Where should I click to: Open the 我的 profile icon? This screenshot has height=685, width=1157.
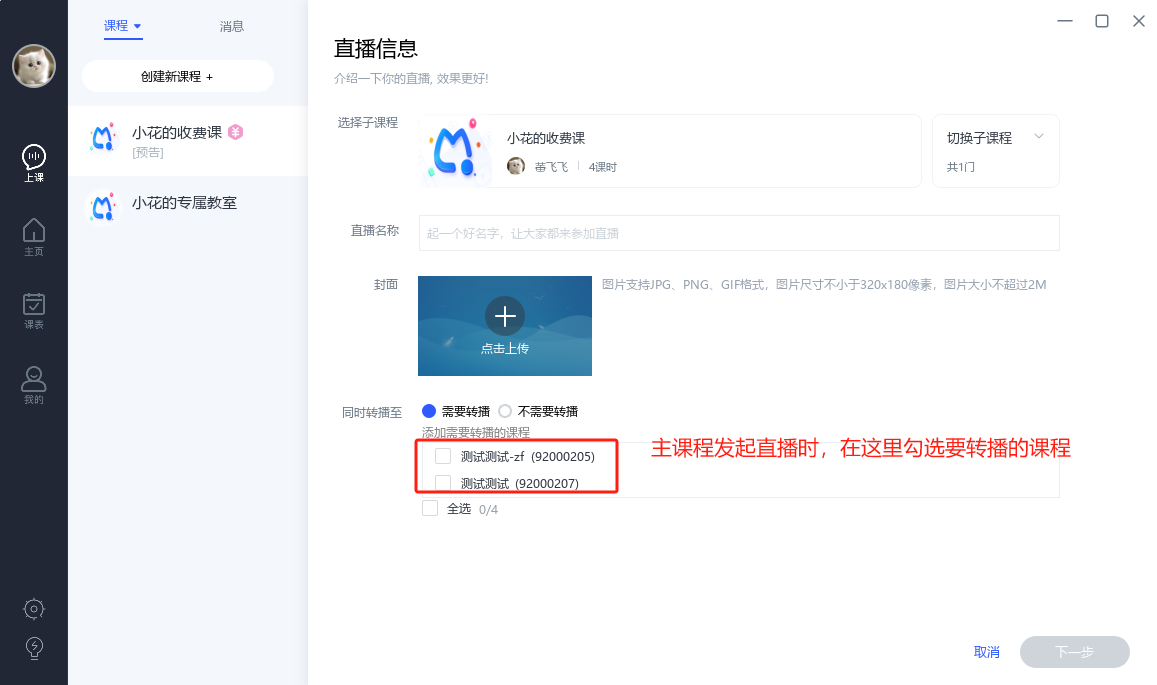click(x=34, y=385)
